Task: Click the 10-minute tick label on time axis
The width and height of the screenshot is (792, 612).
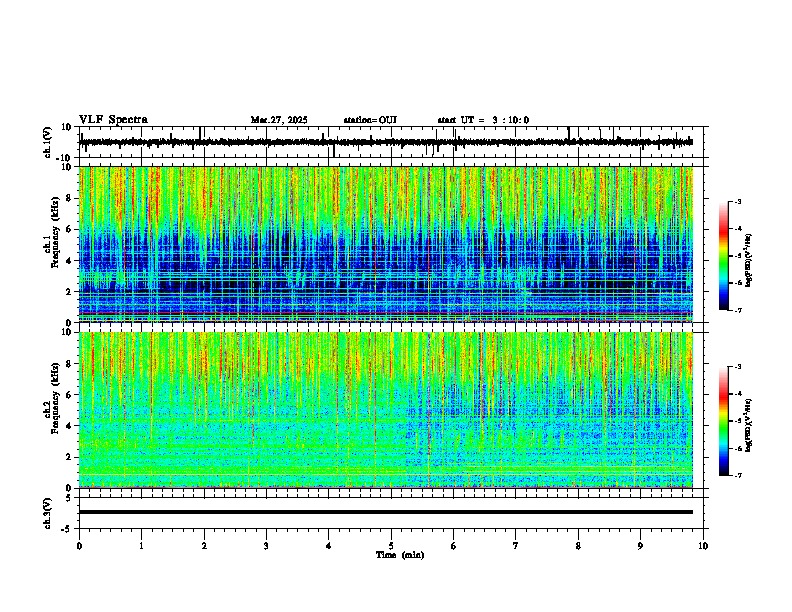Action: (x=703, y=546)
